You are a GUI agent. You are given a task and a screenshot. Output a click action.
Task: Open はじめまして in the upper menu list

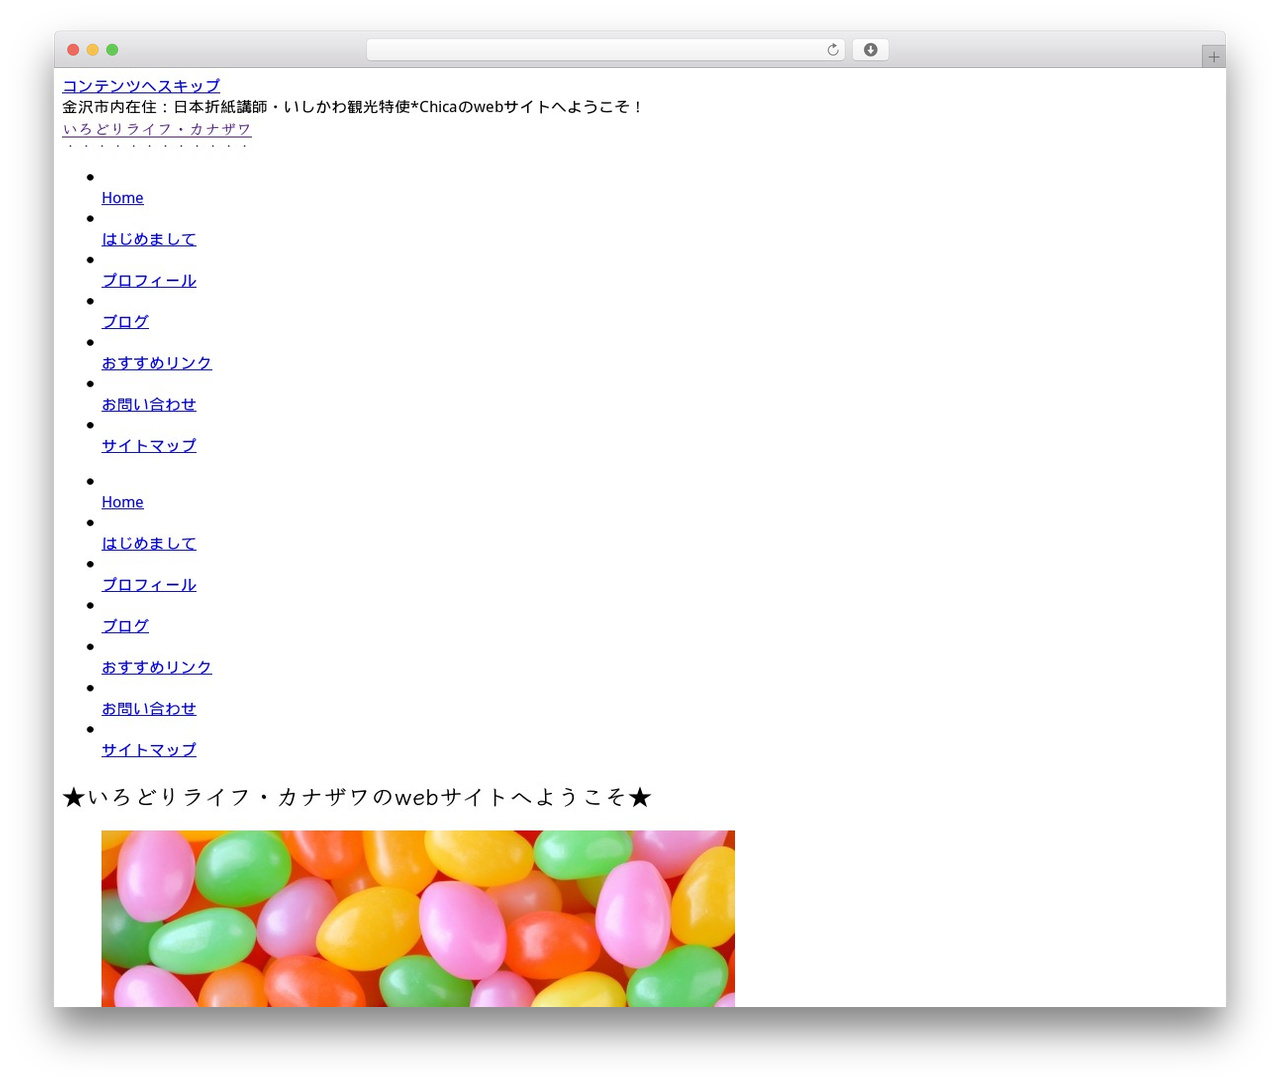[x=149, y=239]
